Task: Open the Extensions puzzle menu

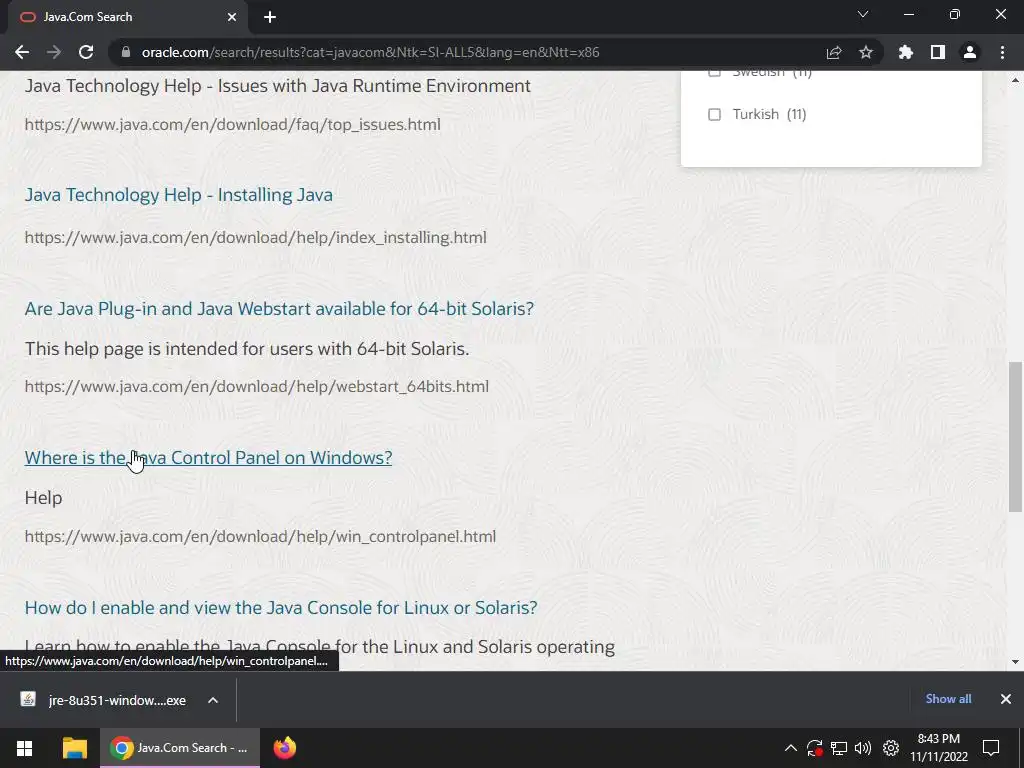Action: [x=906, y=52]
